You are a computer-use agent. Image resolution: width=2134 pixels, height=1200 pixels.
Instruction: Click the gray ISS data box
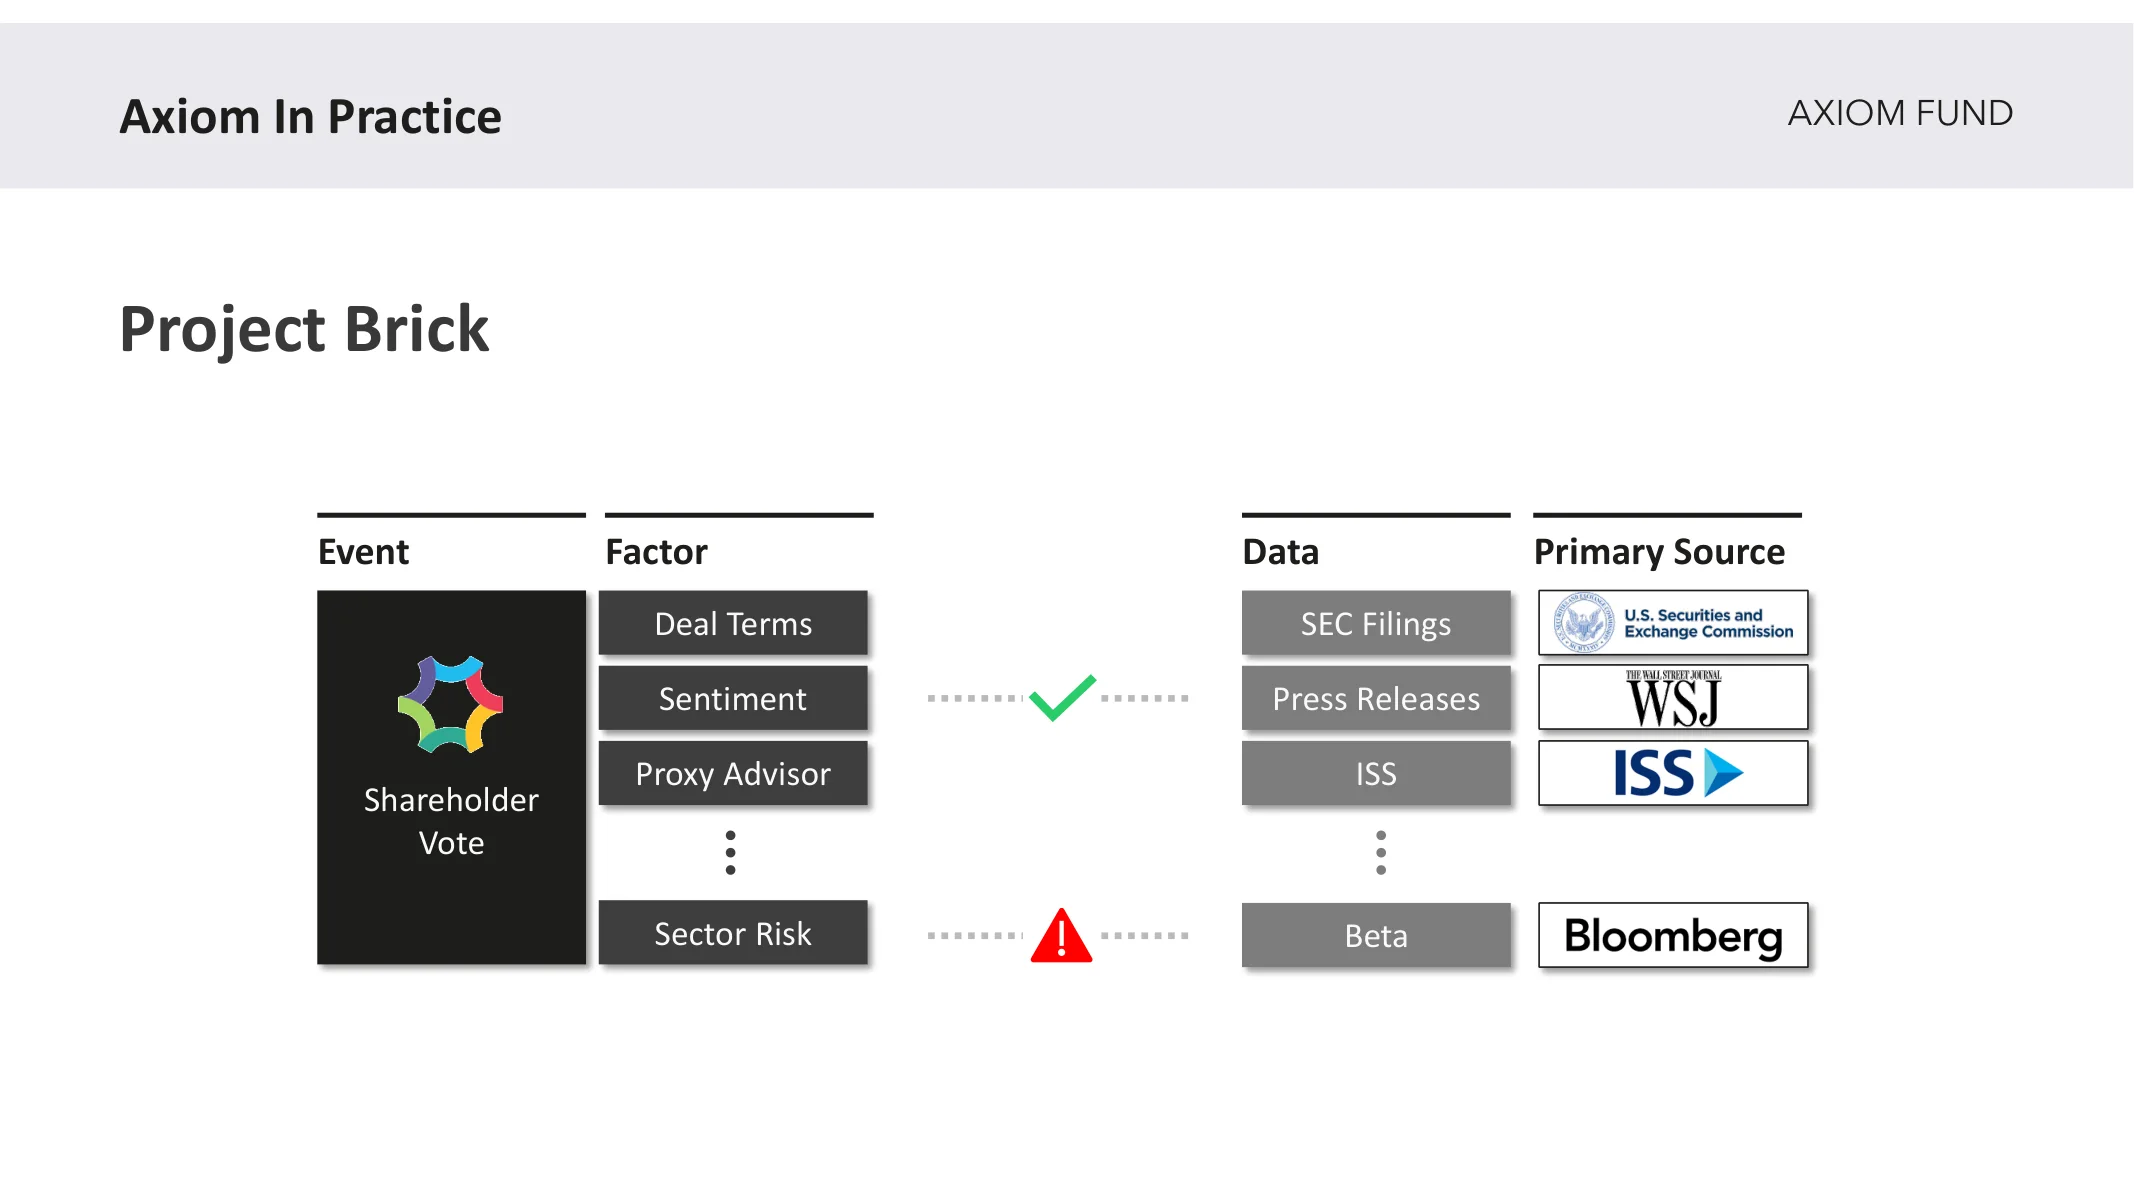pos(1376,773)
